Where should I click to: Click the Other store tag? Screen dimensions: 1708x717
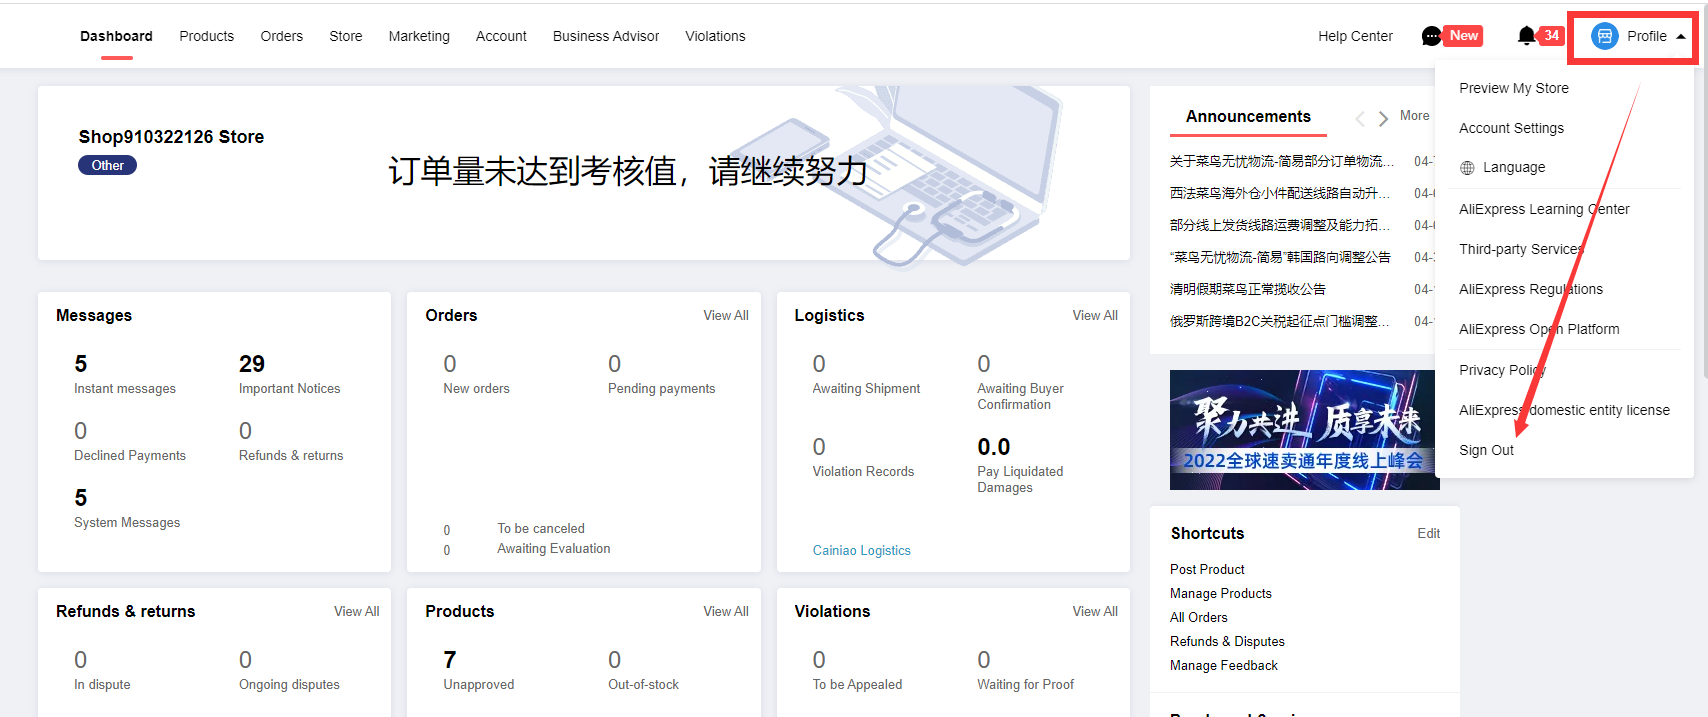click(108, 166)
